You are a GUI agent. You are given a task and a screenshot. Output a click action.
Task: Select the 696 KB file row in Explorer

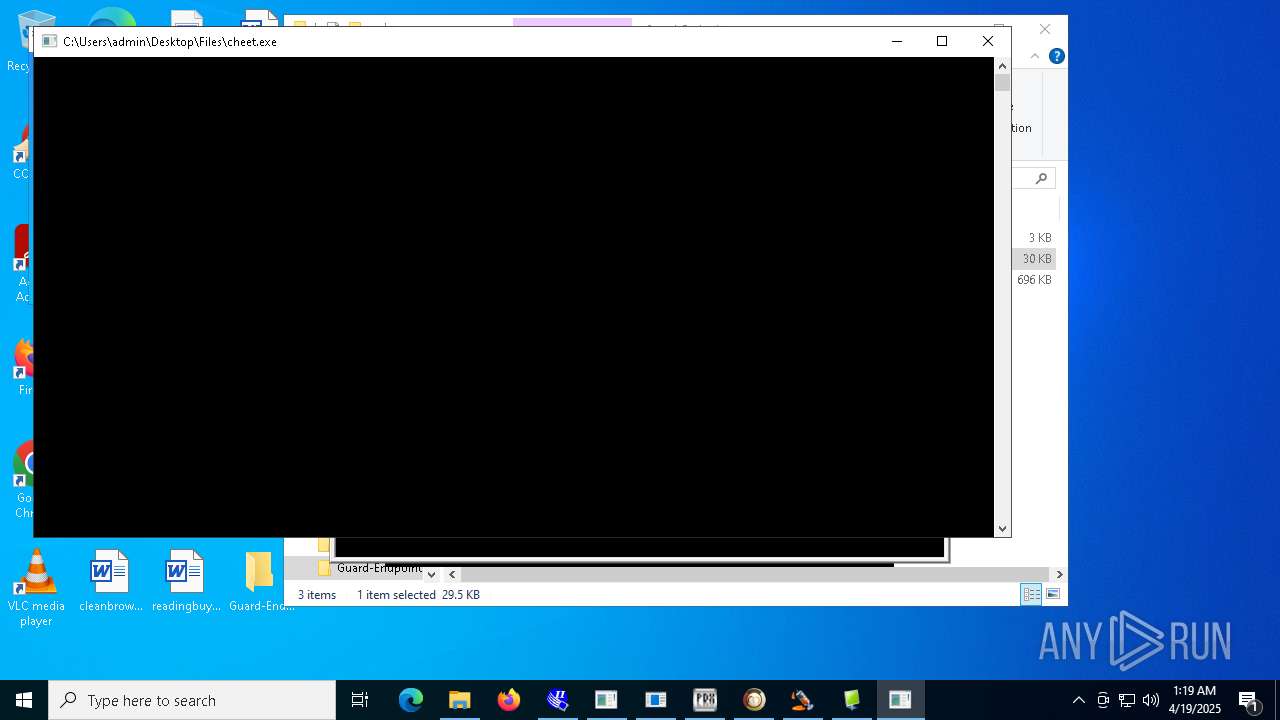pos(1034,280)
